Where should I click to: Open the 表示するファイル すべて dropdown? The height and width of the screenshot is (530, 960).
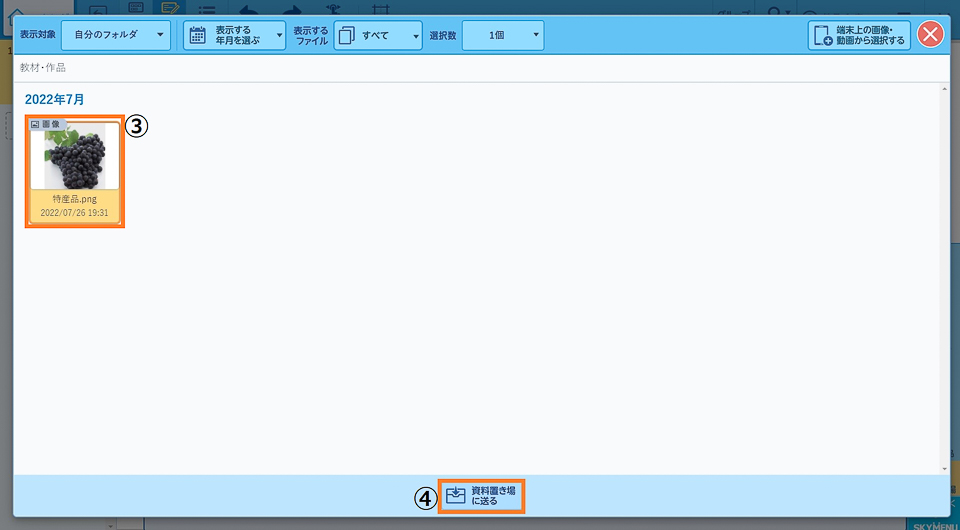378,36
